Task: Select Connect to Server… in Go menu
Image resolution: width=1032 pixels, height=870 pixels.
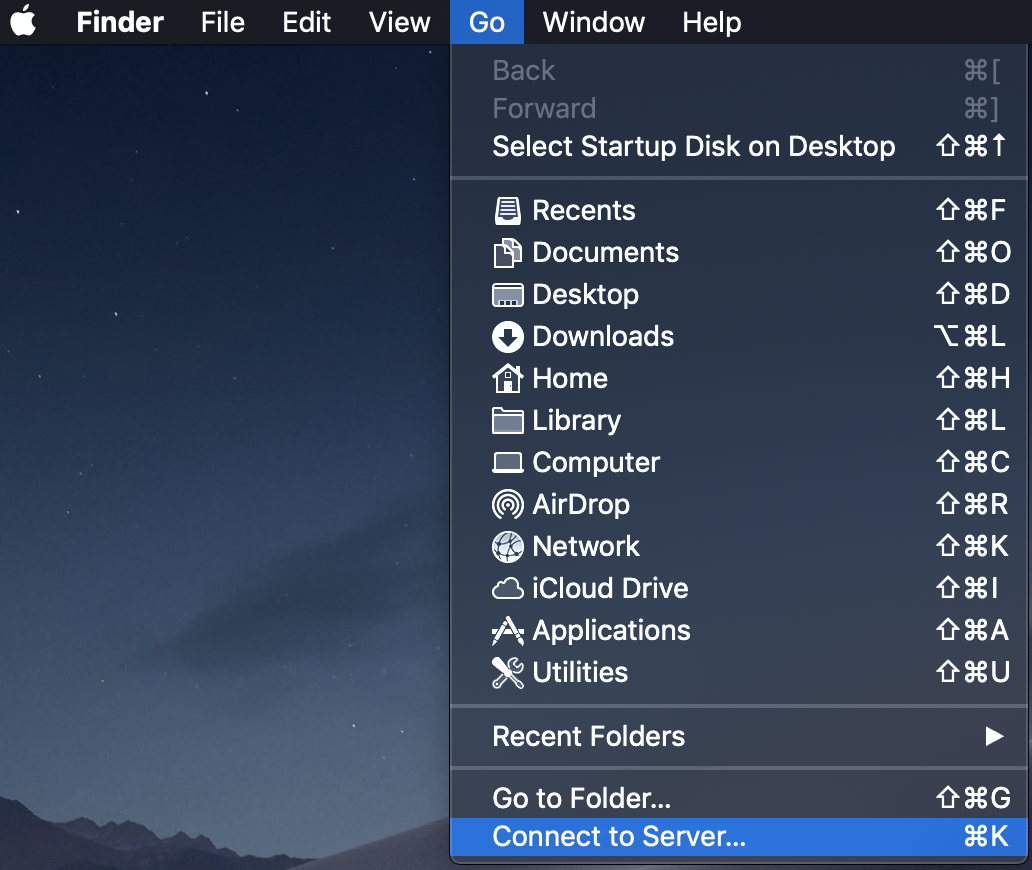Action: click(x=739, y=836)
